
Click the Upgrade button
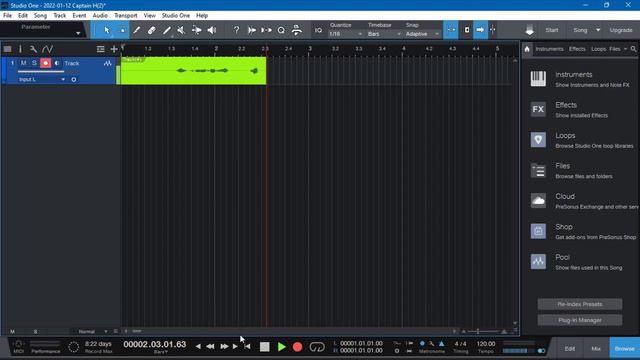[x=620, y=30]
